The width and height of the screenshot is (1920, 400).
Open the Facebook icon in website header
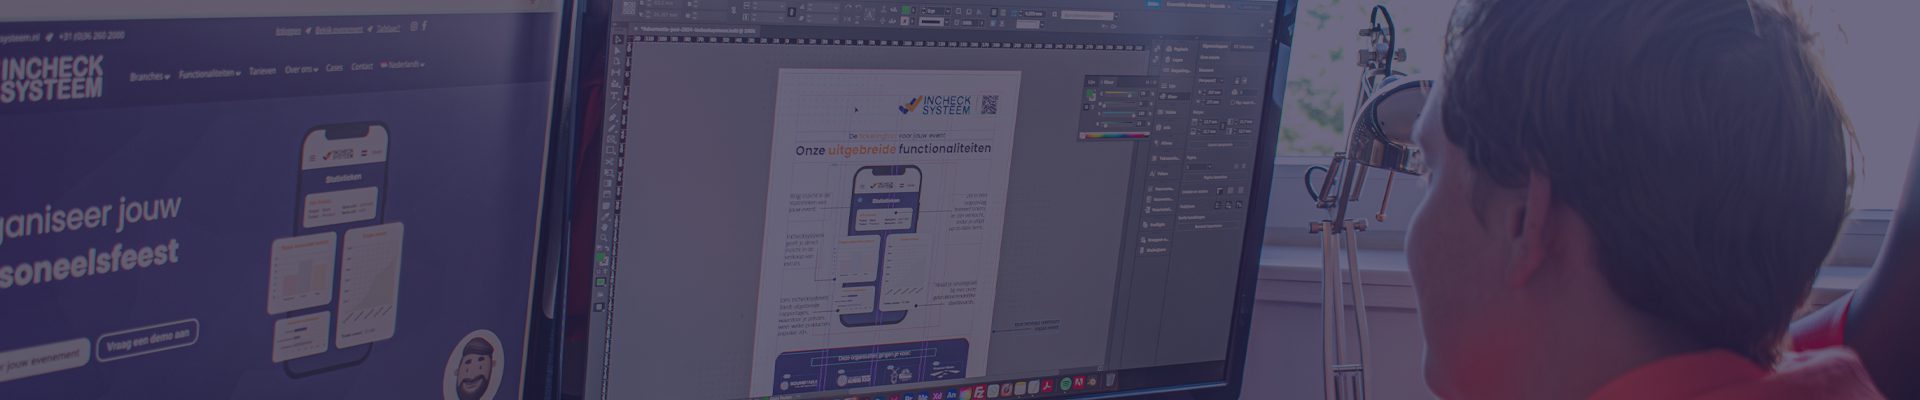[424, 26]
